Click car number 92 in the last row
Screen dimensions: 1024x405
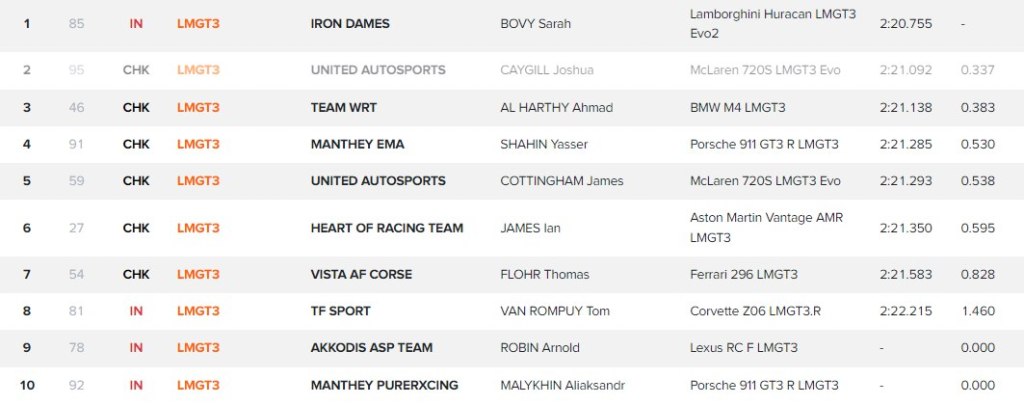pyautogui.click(x=77, y=385)
